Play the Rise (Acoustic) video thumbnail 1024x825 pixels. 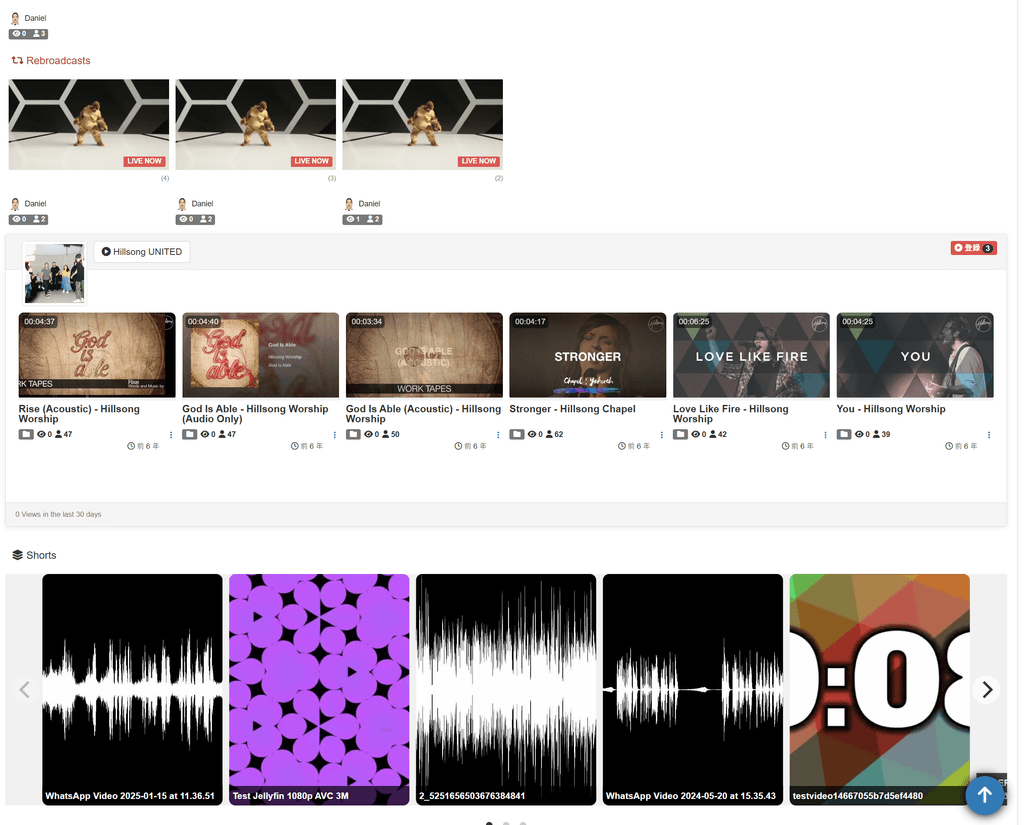pos(97,355)
